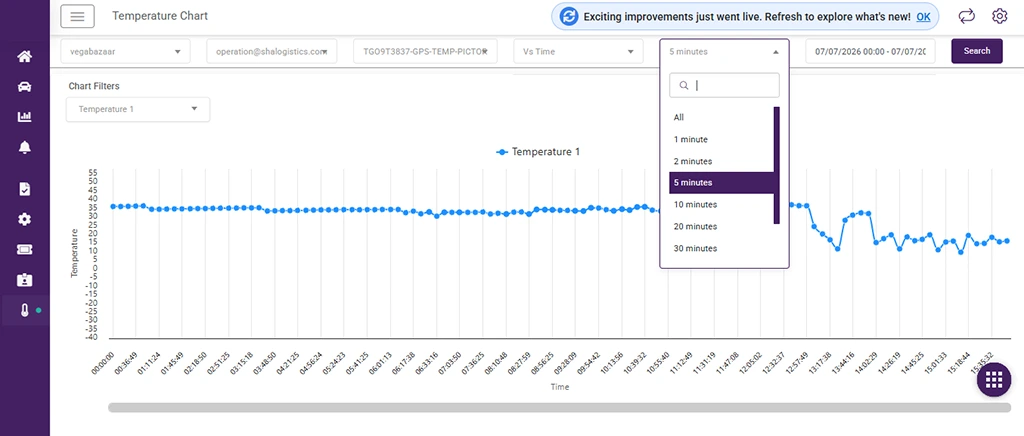Select the thermometer temperature icon
Screen dimensions: 1024x436
pyautogui.click(x=25, y=311)
